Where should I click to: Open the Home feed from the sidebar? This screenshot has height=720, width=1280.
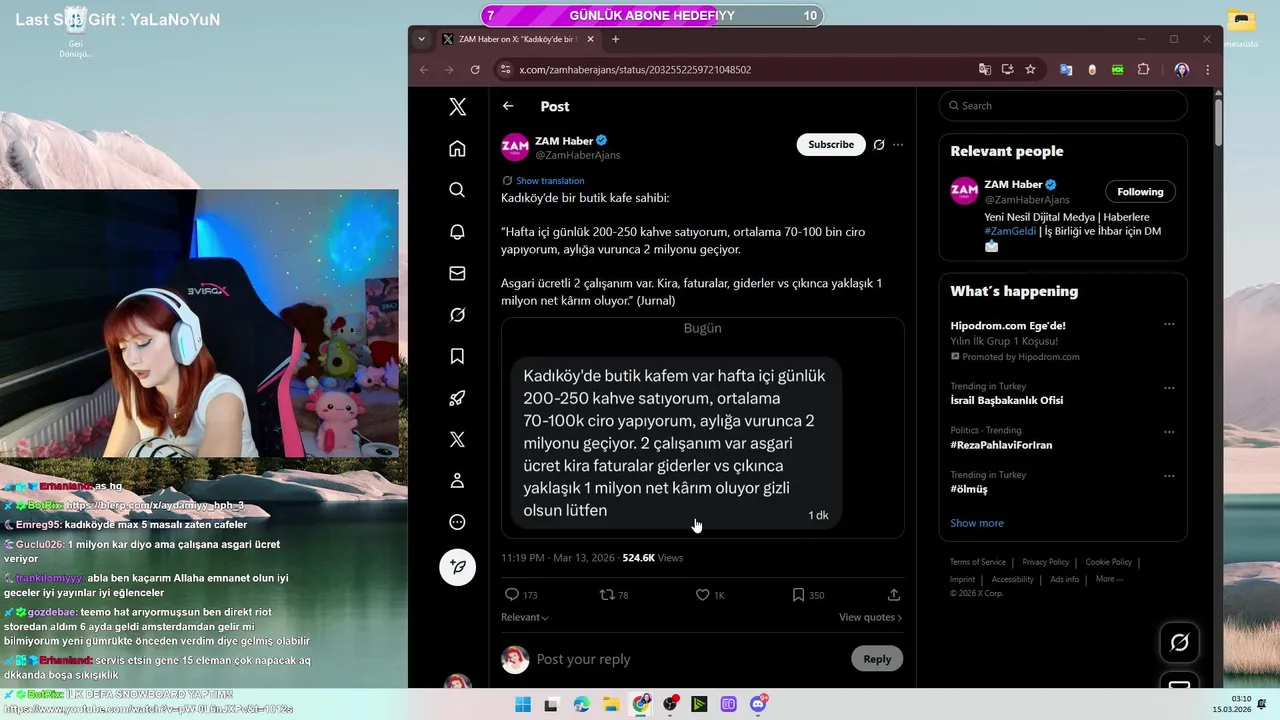457,148
